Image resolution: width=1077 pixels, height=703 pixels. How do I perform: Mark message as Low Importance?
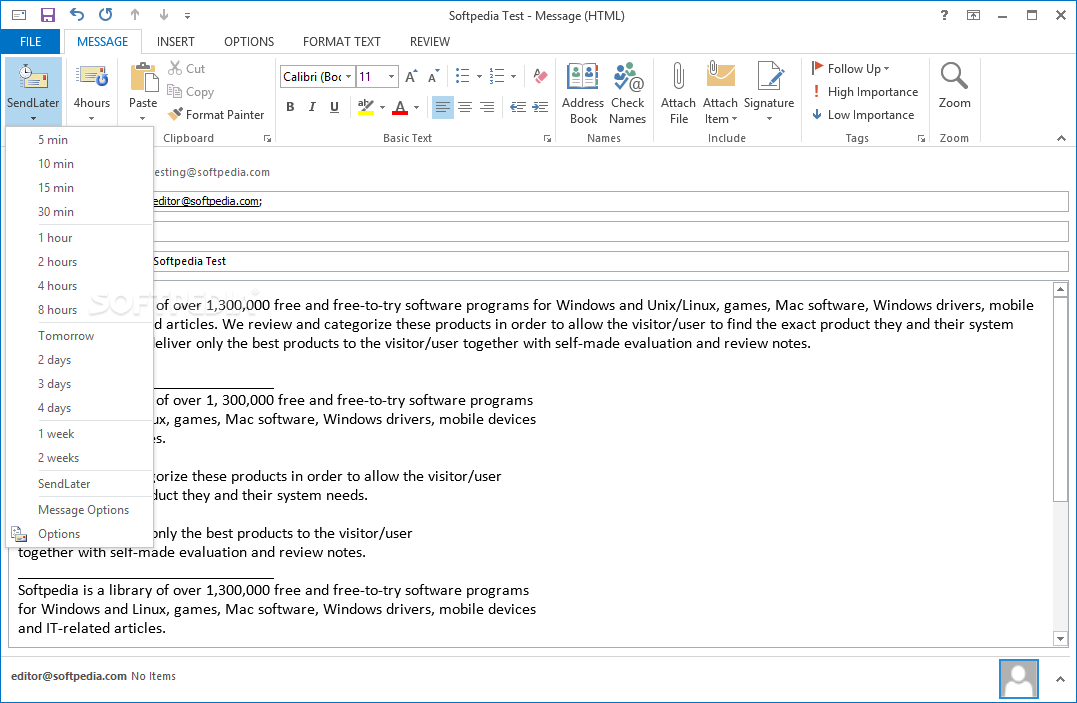[x=863, y=115]
